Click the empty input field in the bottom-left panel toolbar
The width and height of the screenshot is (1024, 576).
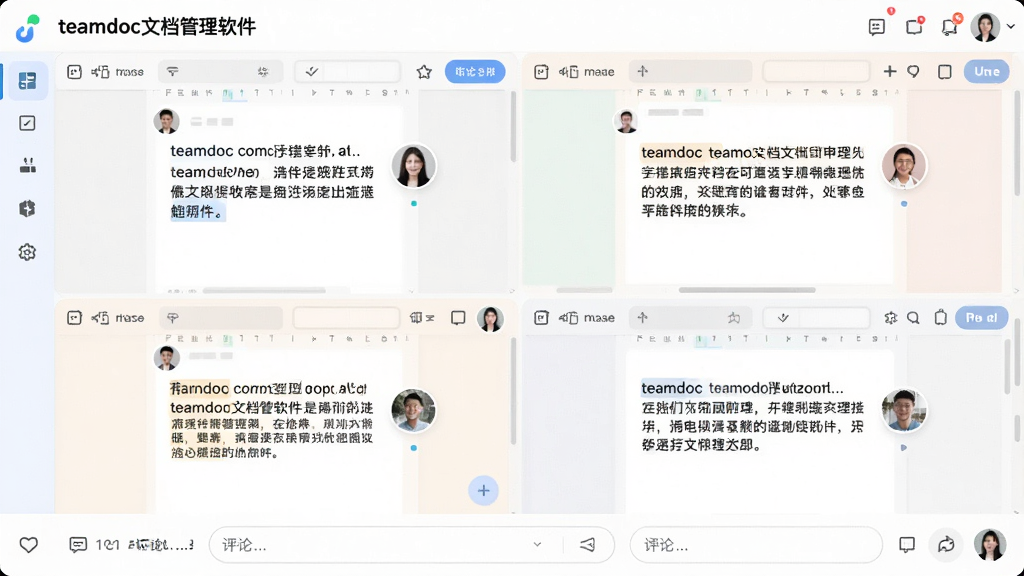tap(346, 318)
